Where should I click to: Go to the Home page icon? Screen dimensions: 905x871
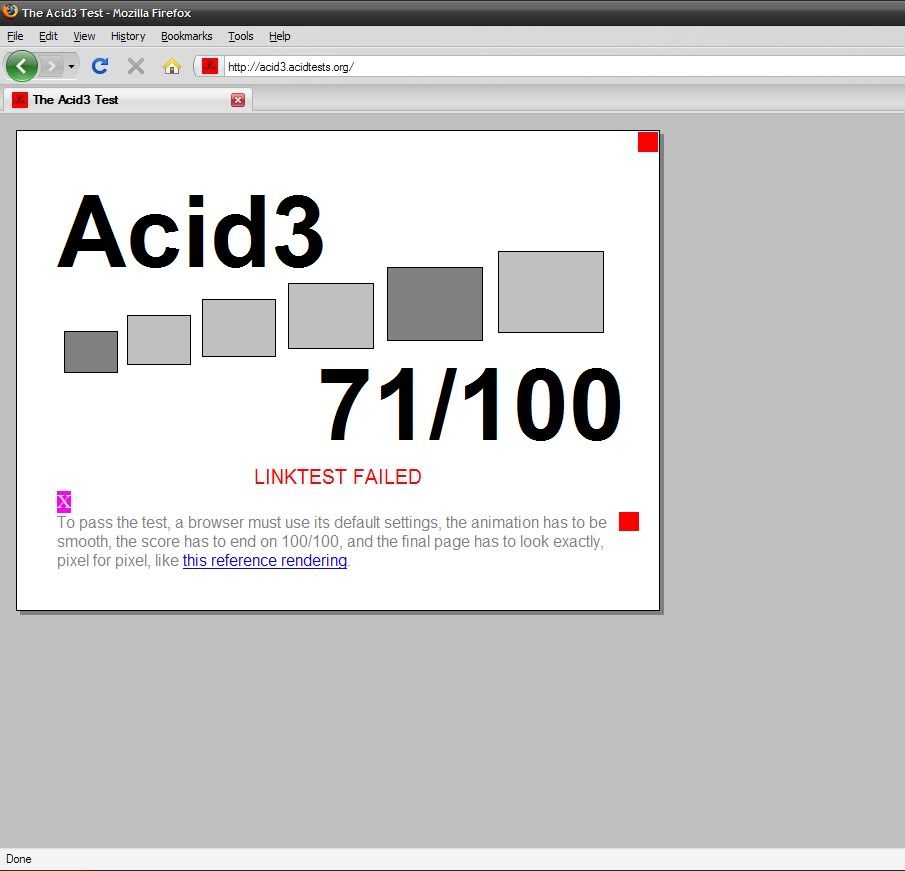(x=171, y=66)
